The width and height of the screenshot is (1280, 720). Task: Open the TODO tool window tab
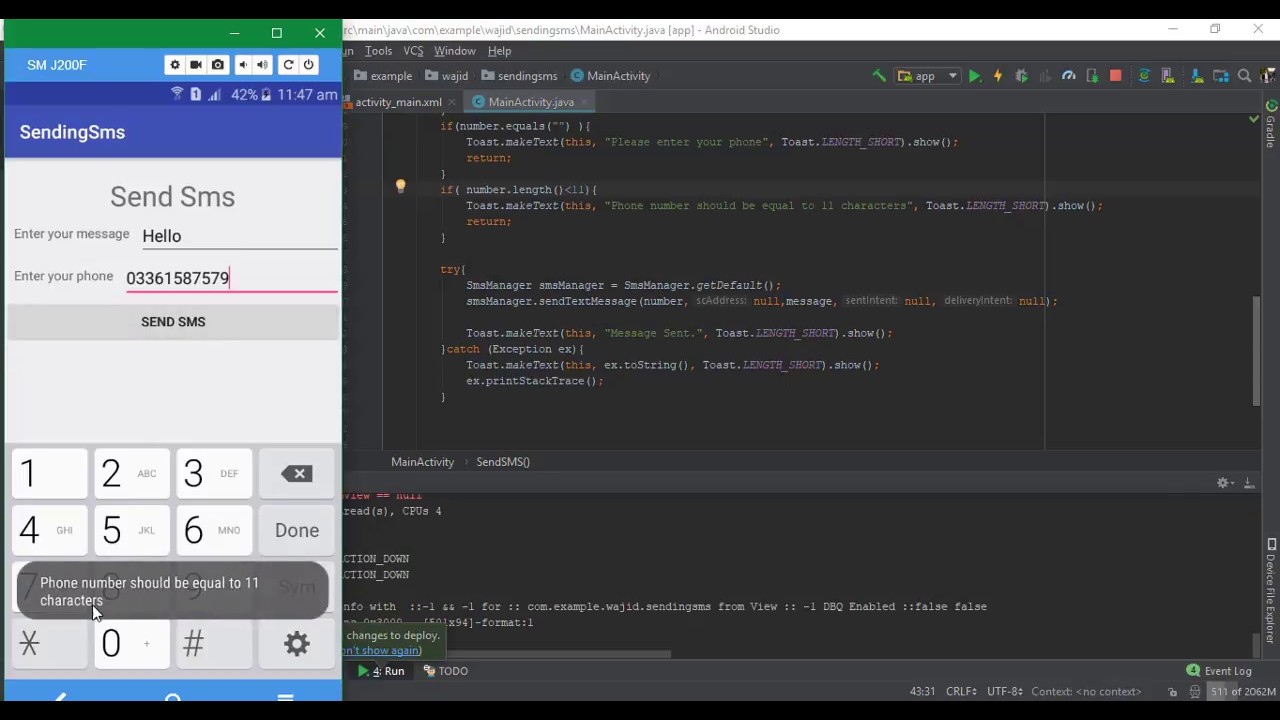[x=445, y=671]
